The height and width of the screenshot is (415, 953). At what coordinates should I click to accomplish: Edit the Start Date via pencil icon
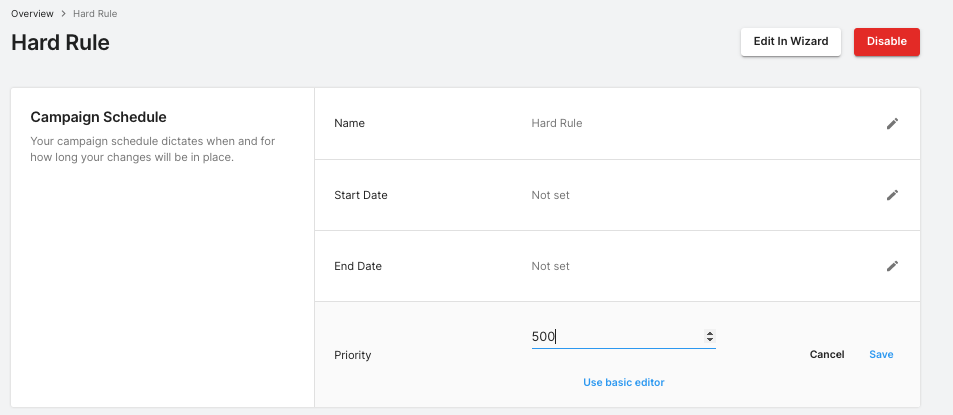coord(892,195)
